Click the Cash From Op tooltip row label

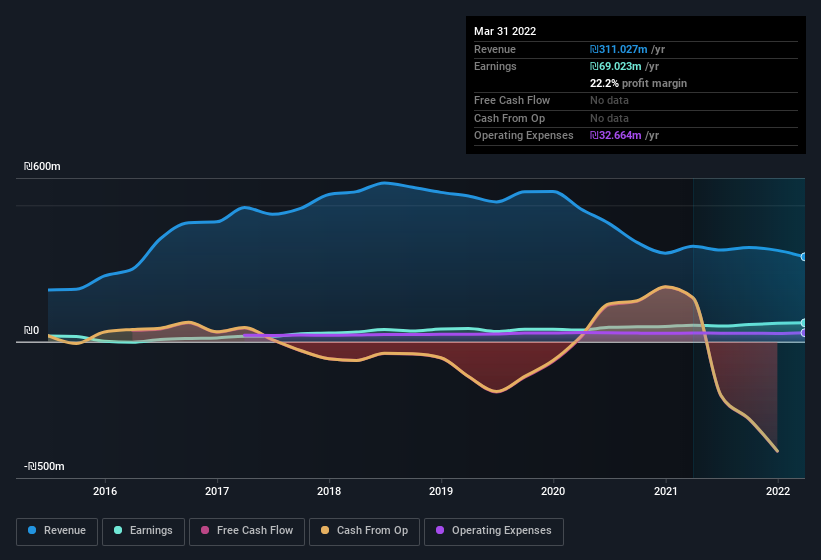[509, 118]
